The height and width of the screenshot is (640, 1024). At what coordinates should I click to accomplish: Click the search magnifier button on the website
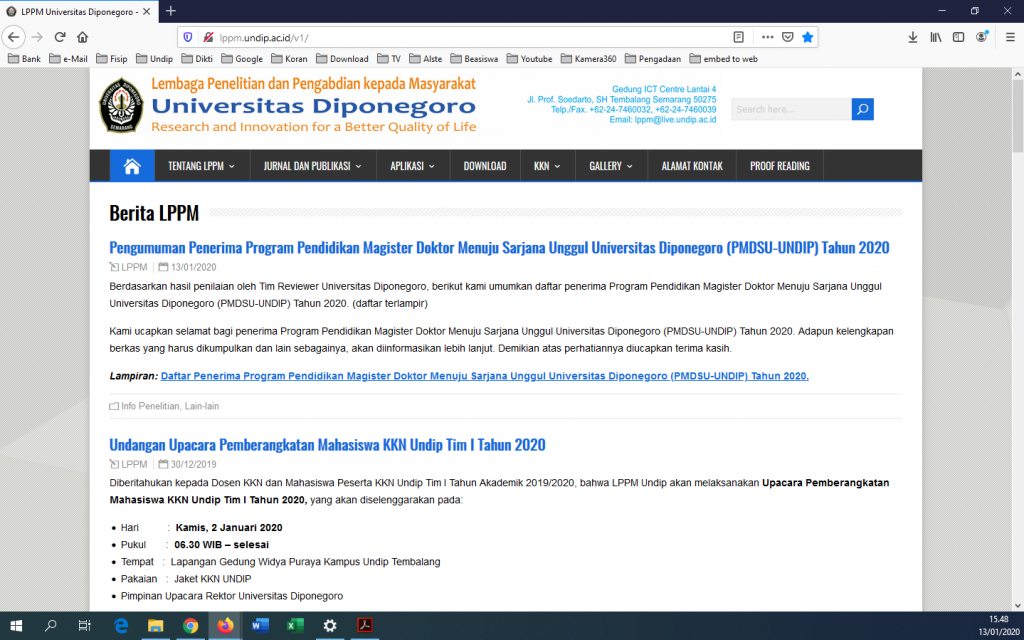[862, 109]
